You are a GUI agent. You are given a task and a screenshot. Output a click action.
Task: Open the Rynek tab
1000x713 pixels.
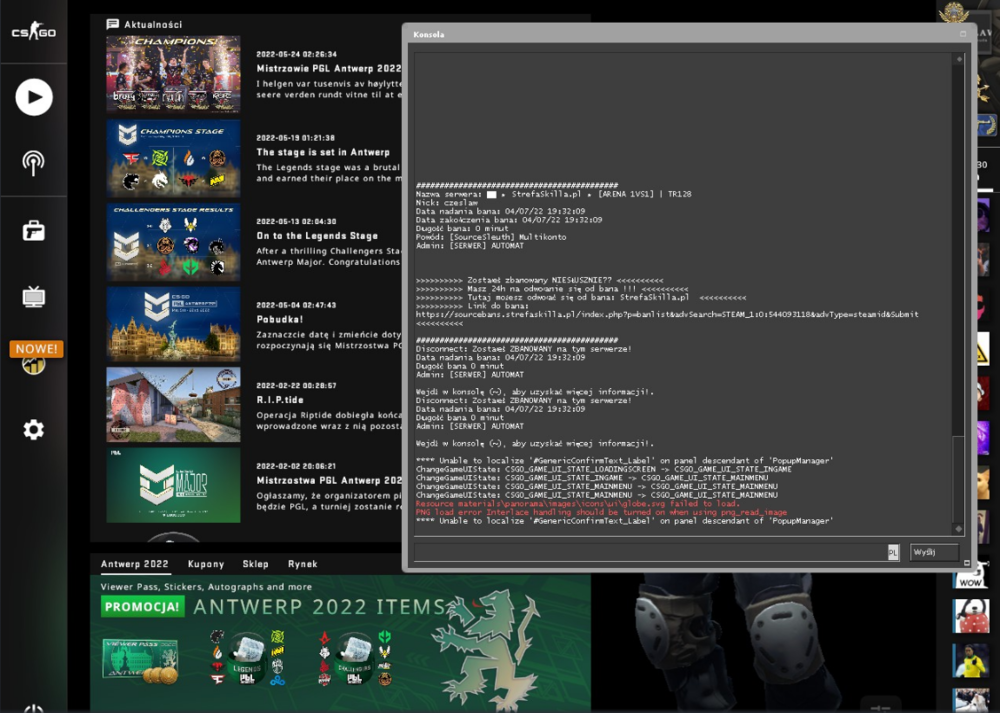pos(302,564)
